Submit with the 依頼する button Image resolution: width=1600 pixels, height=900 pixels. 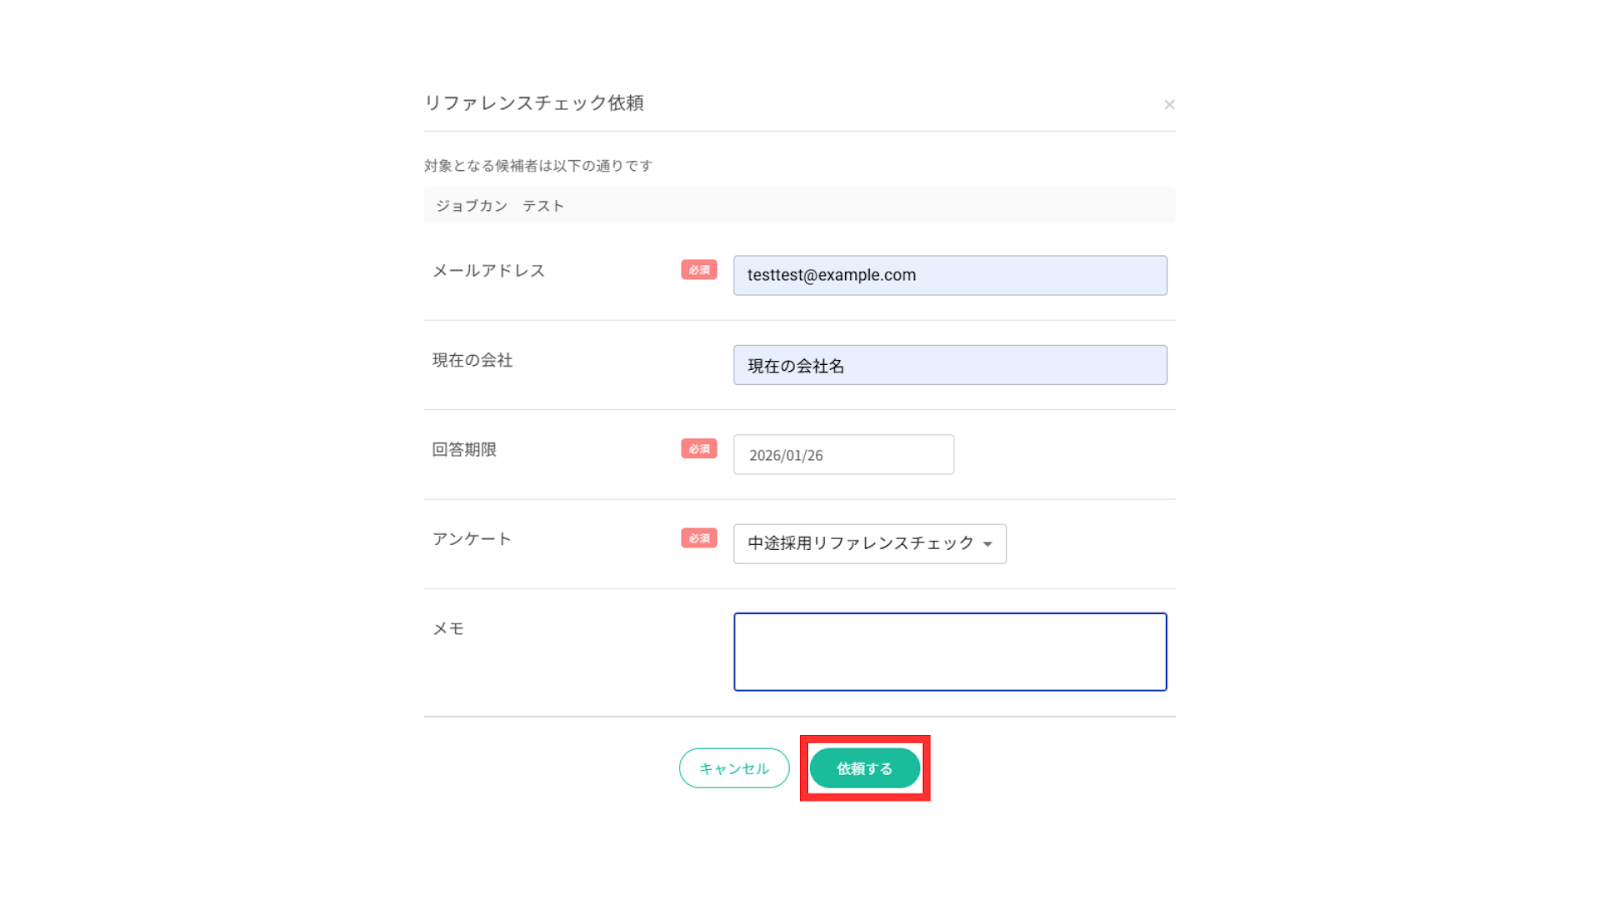pyautogui.click(x=864, y=768)
